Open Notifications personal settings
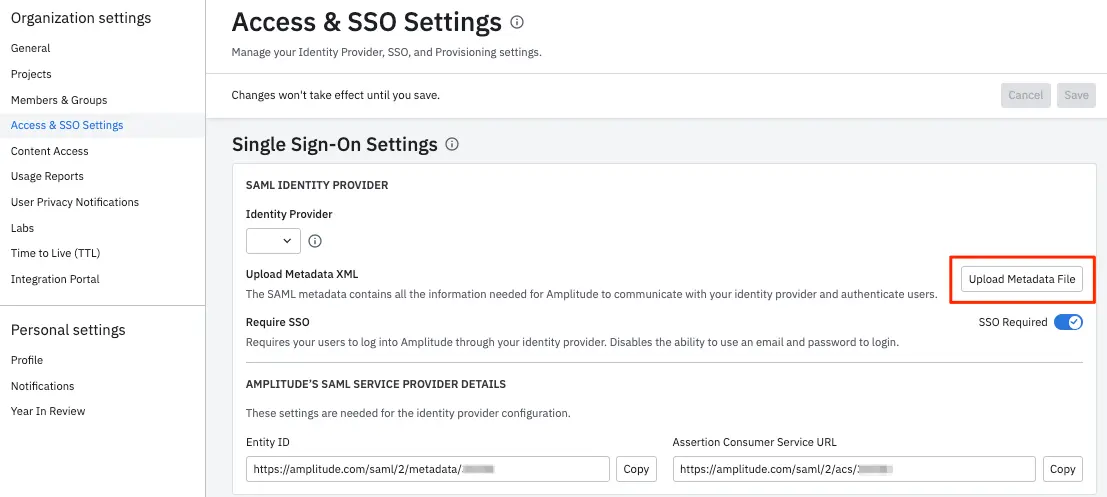This screenshot has height=497, width=1107. point(42,385)
